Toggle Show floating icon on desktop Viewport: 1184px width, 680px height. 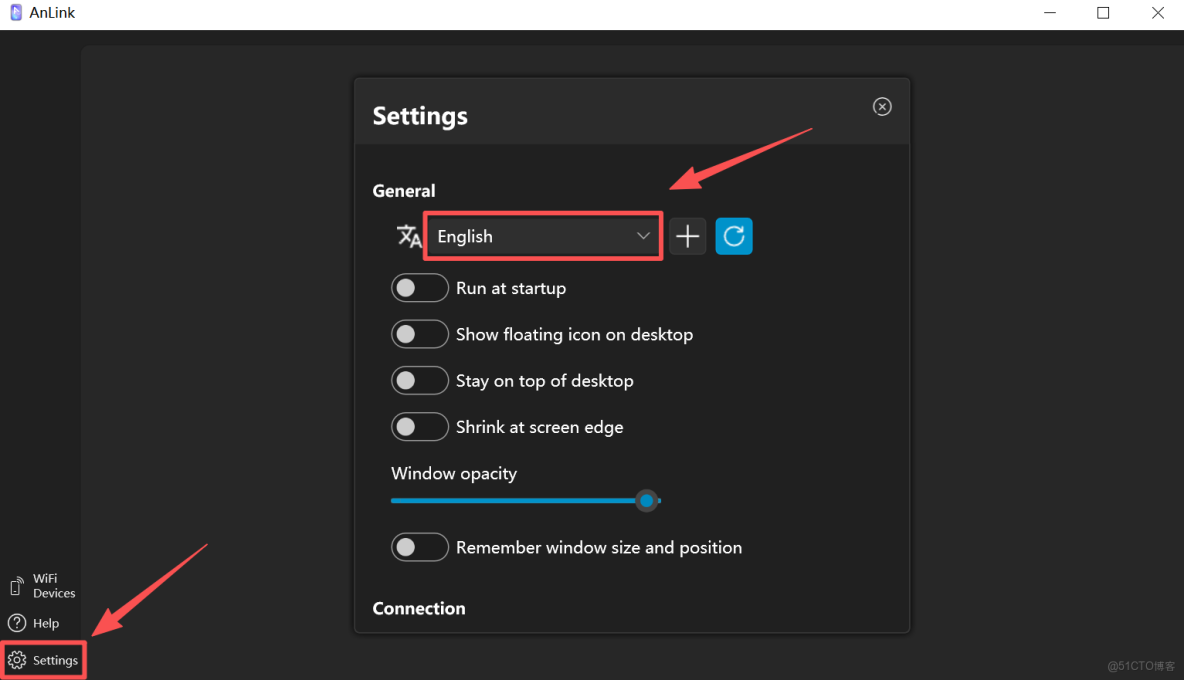(x=419, y=334)
